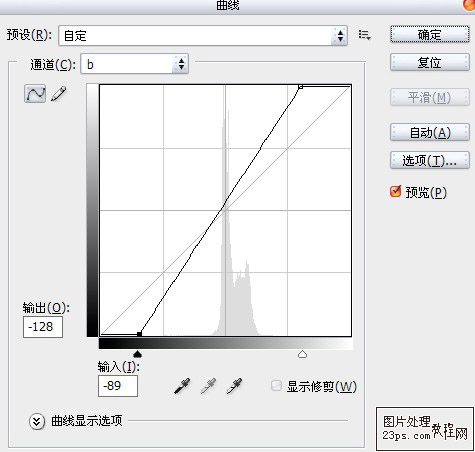The width and height of the screenshot is (475, 452).
Task: Click the 确定 OK button
Action: [430, 34]
